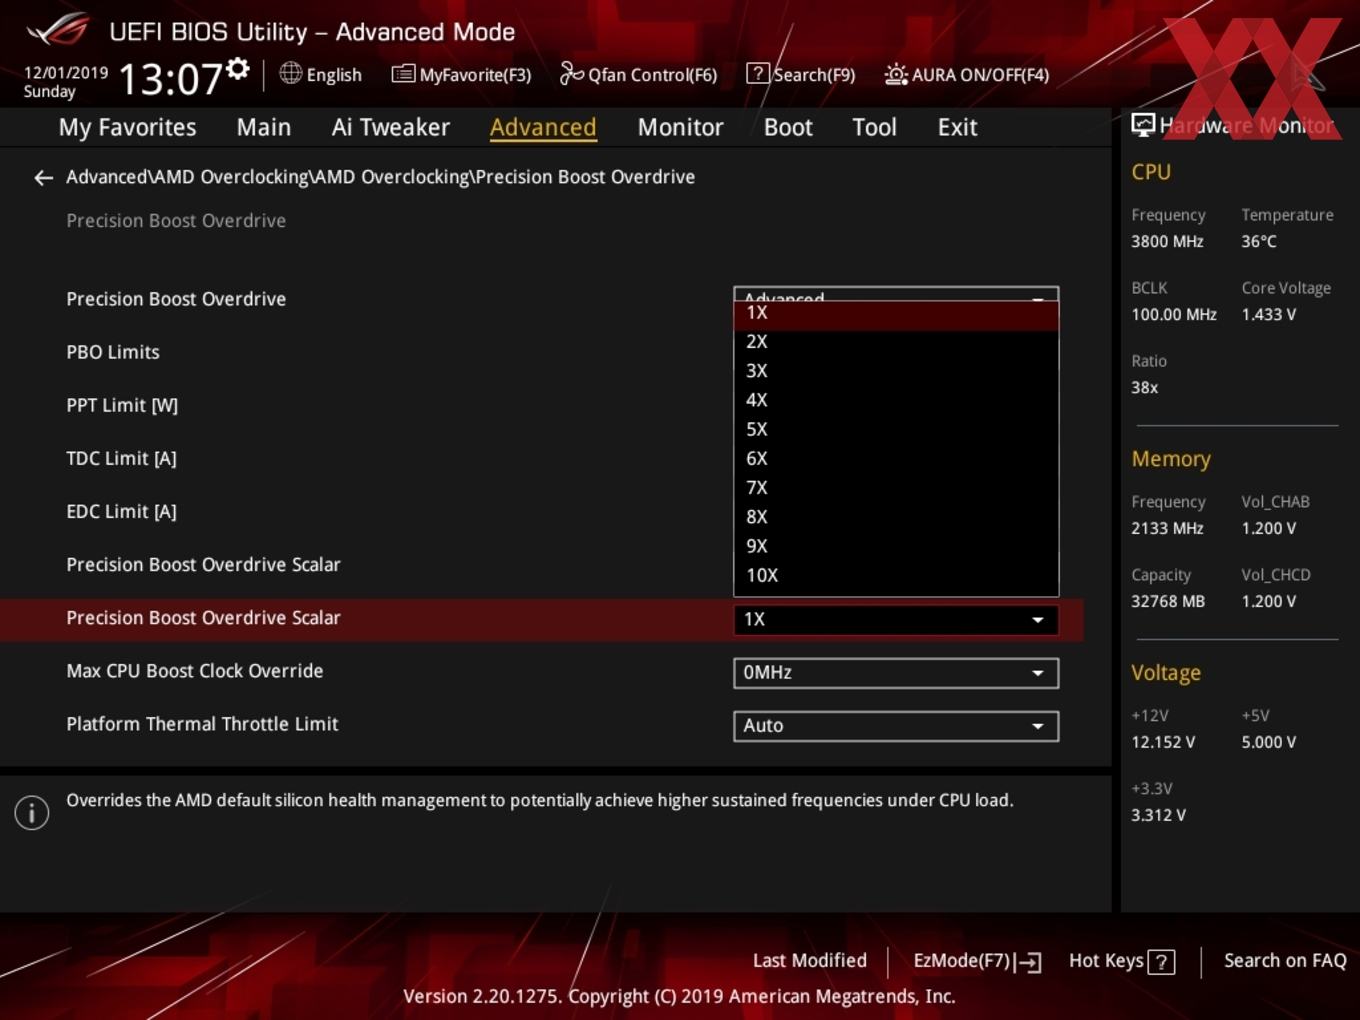The width and height of the screenshot is (1360, 1020).
Task: Choose 6X in the scalar list
Action: click(x=896, y=459)
